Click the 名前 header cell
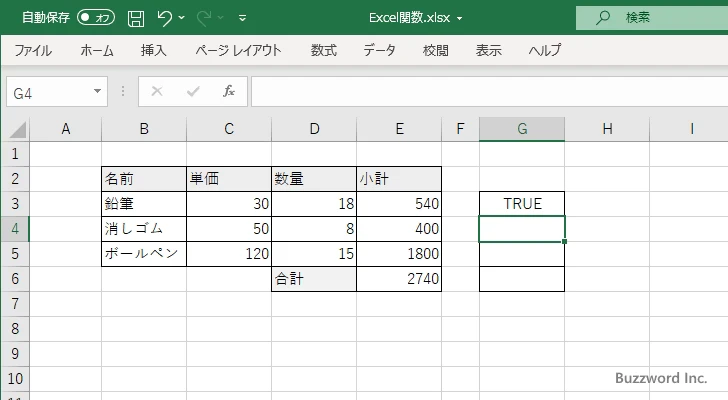Screen dimensions: 728x400 (x=144, y=179)
